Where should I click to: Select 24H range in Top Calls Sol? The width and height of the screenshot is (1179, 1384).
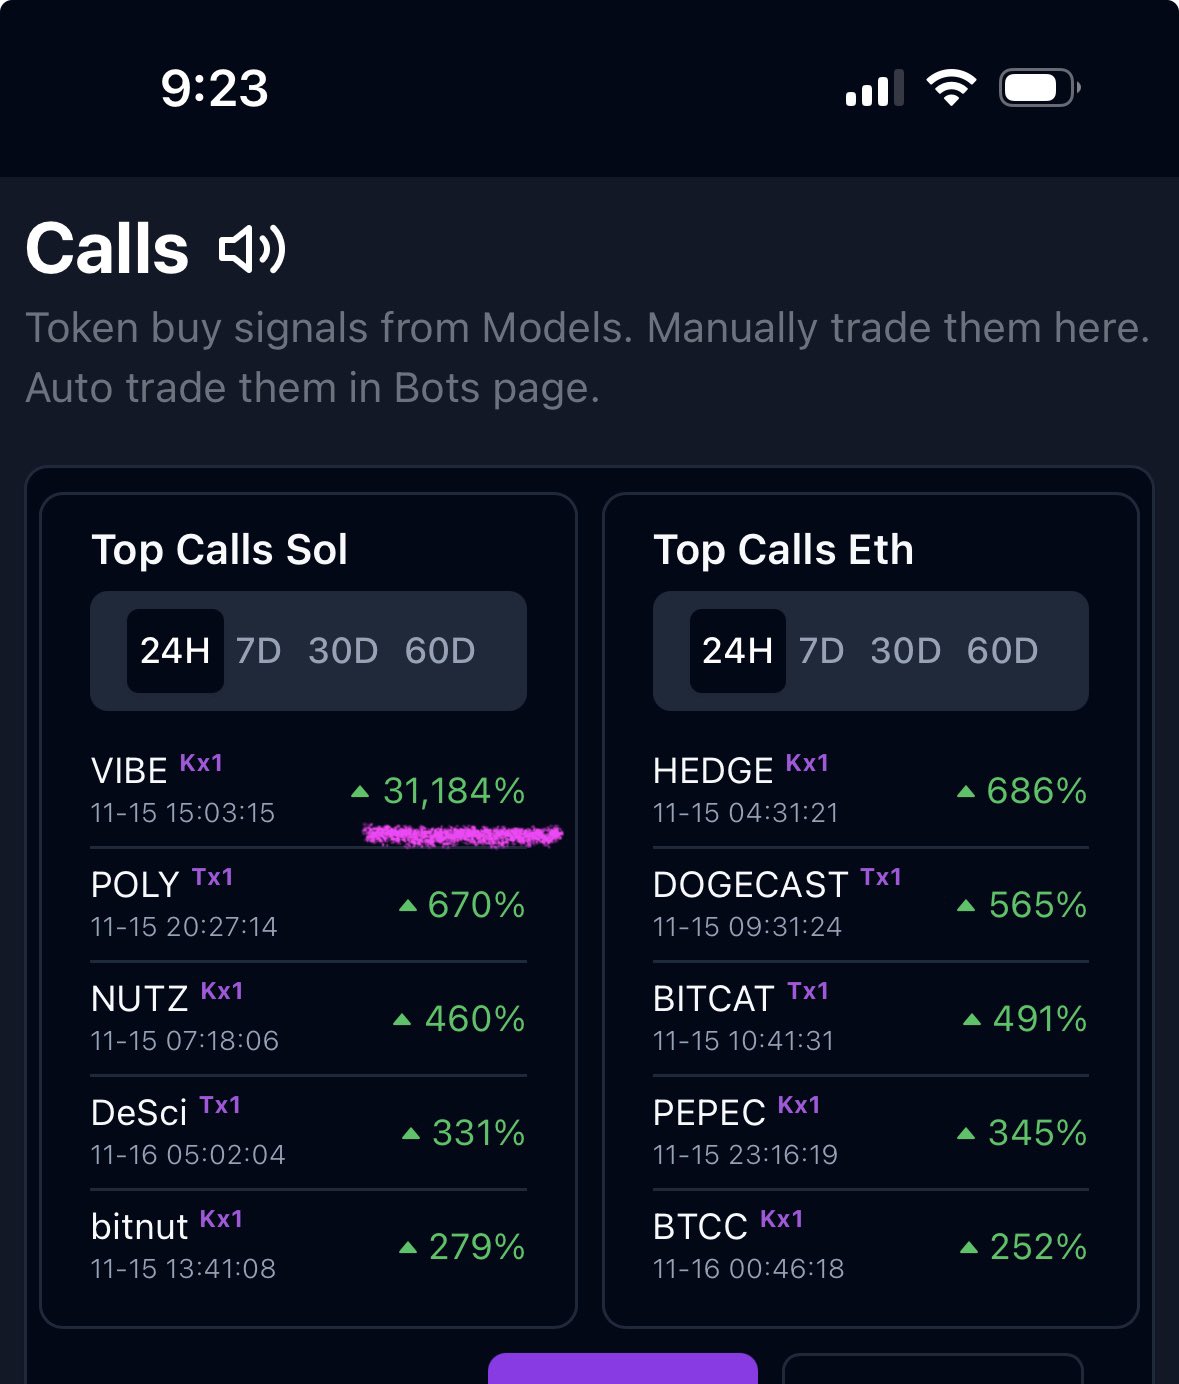(175, 651)
